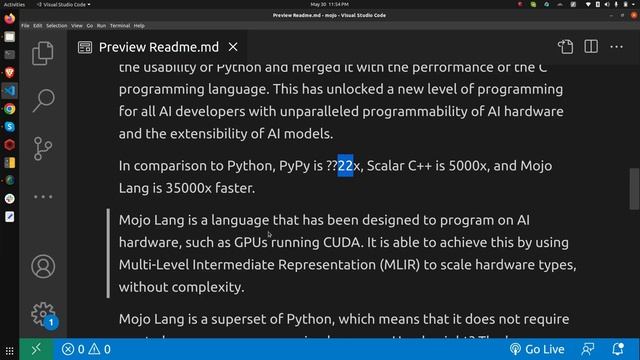640x360 pixels.
Task: Open the red hexagon app in dock
Action: [9, 144]
